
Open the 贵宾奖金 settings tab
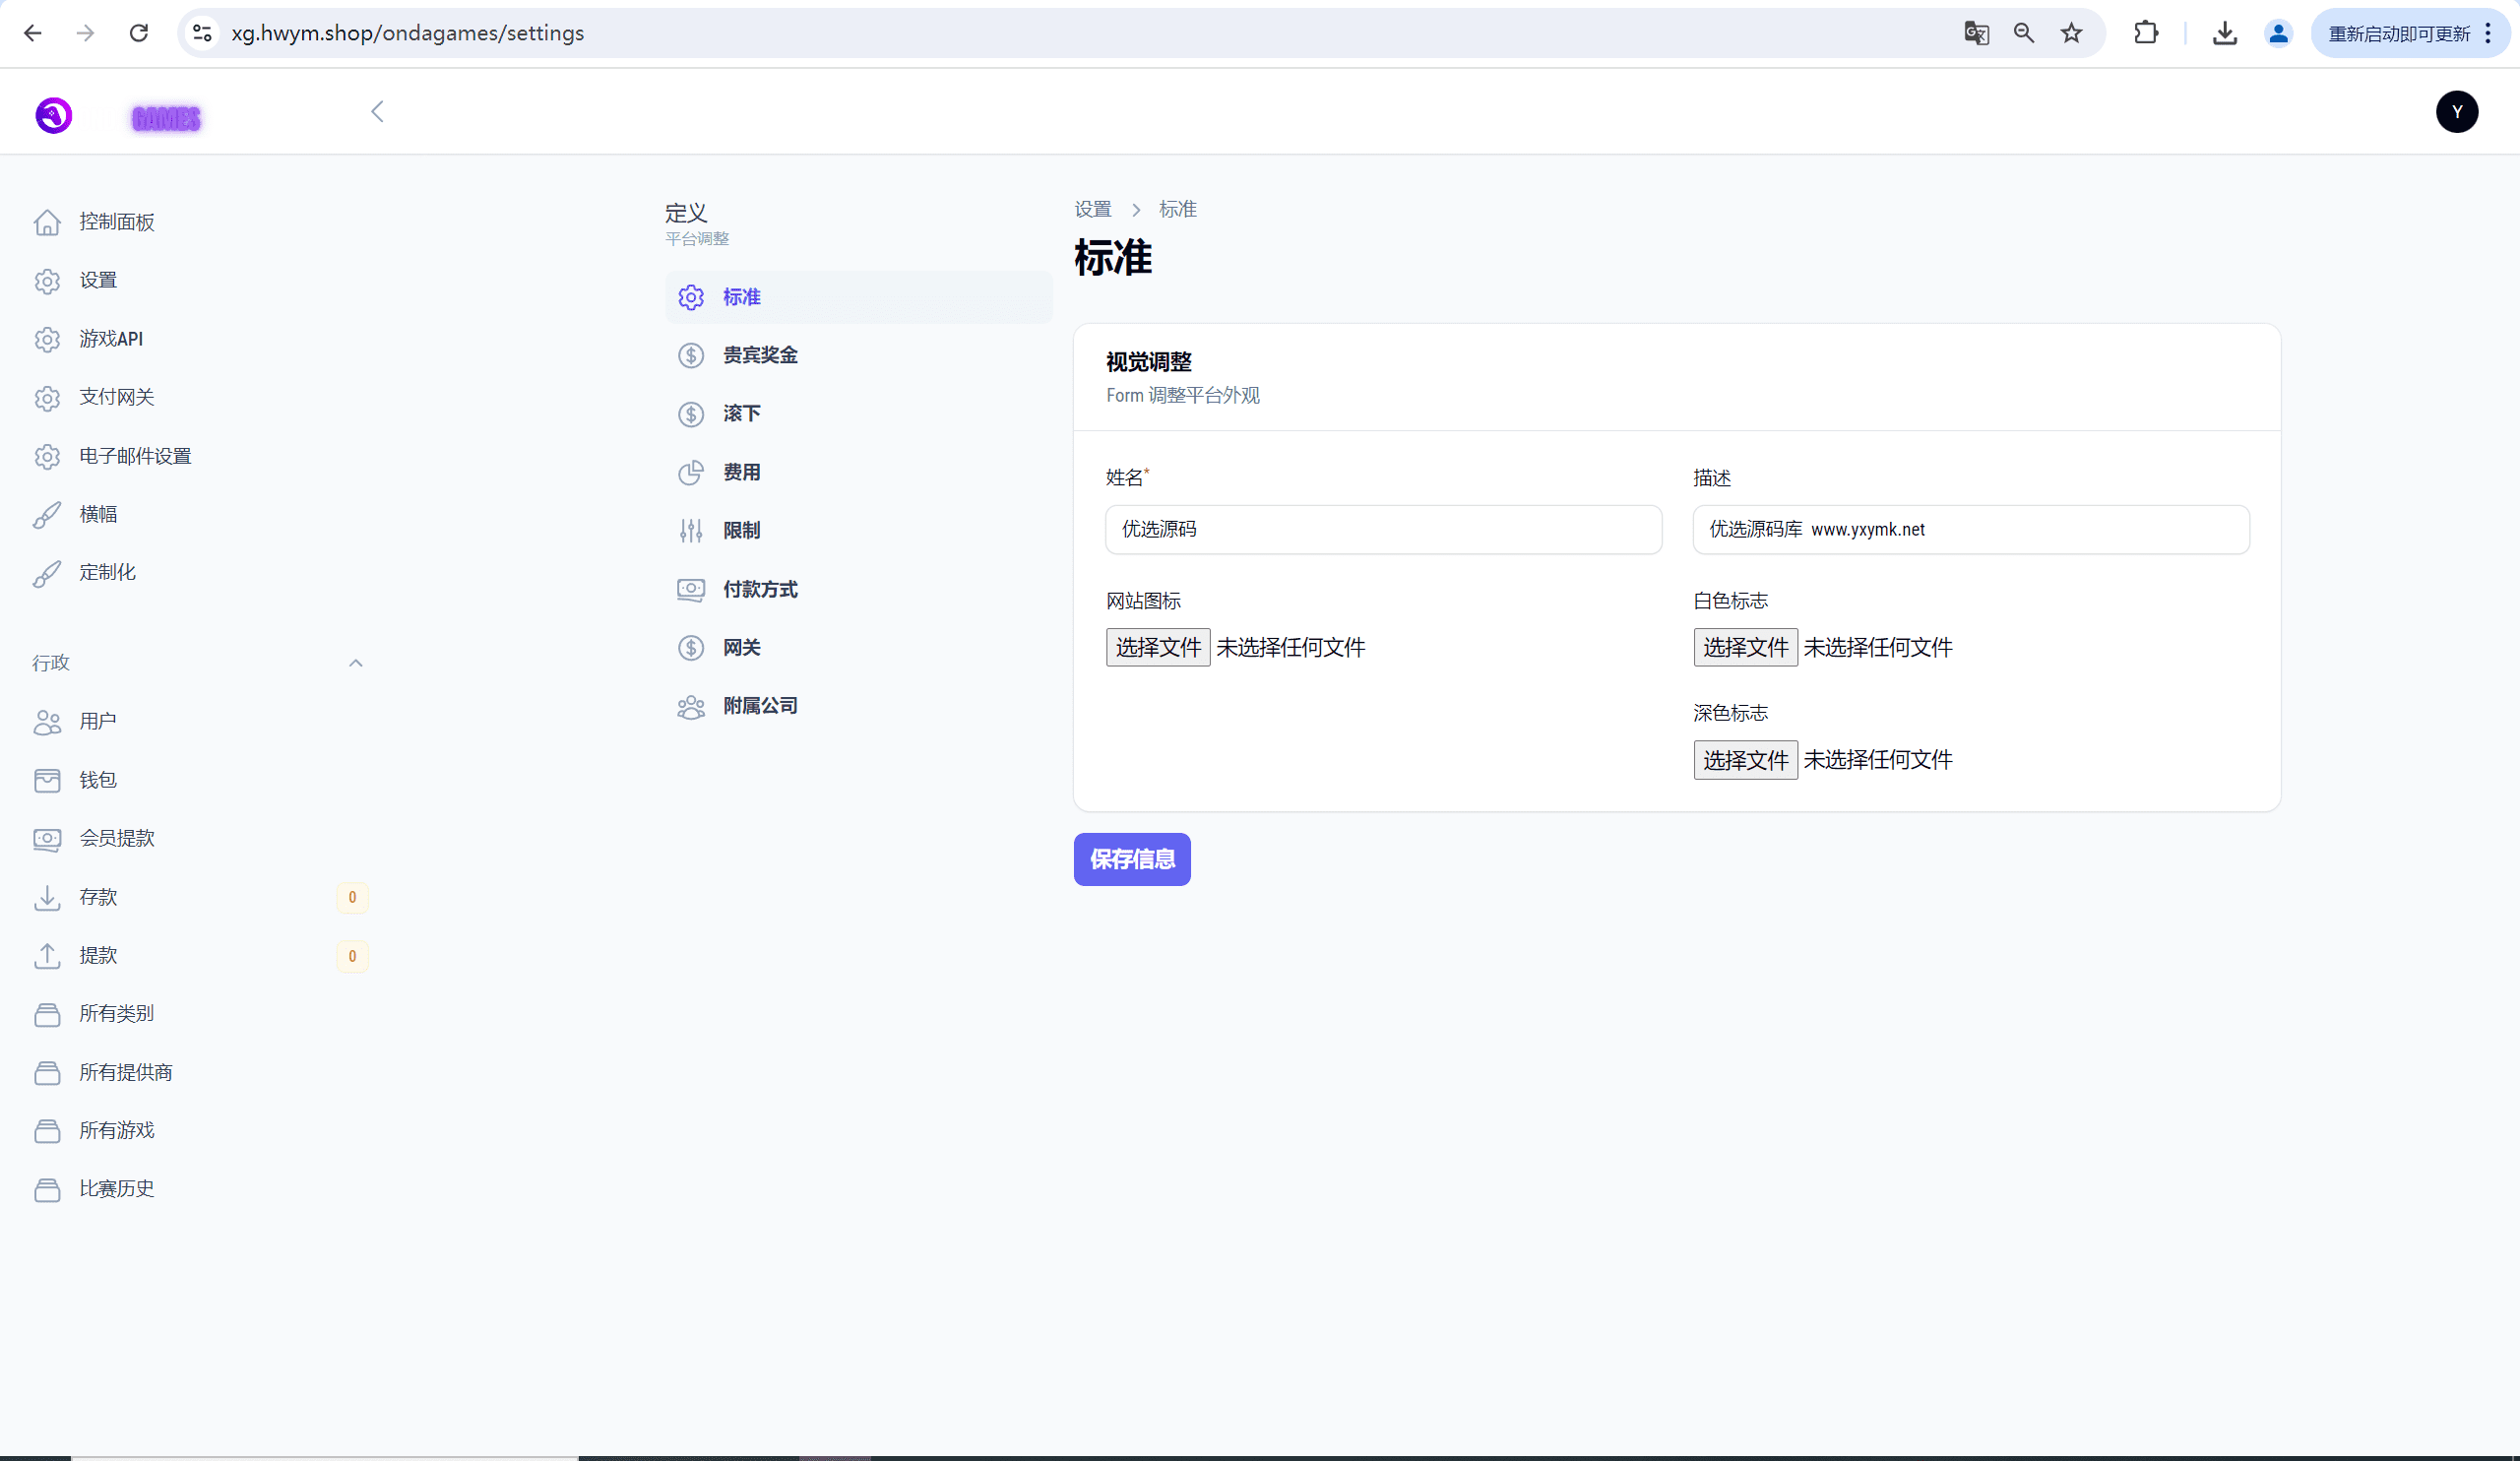(x=760, y=355)
